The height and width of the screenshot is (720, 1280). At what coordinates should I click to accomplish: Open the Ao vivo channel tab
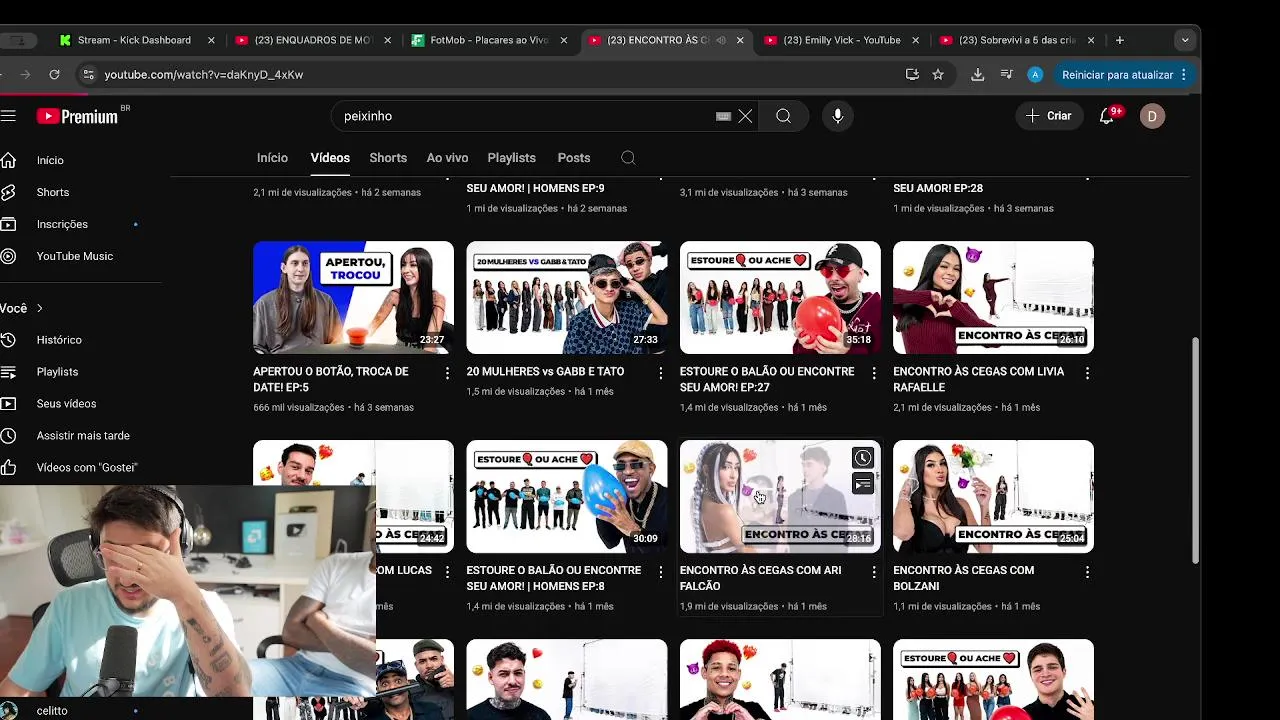(x=447, y=158)
